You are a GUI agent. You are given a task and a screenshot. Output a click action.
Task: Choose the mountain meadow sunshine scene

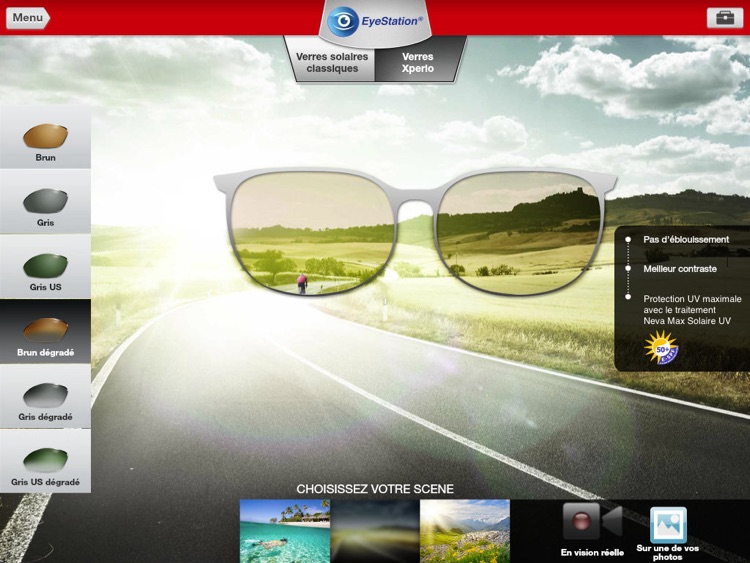pos(465,531)
